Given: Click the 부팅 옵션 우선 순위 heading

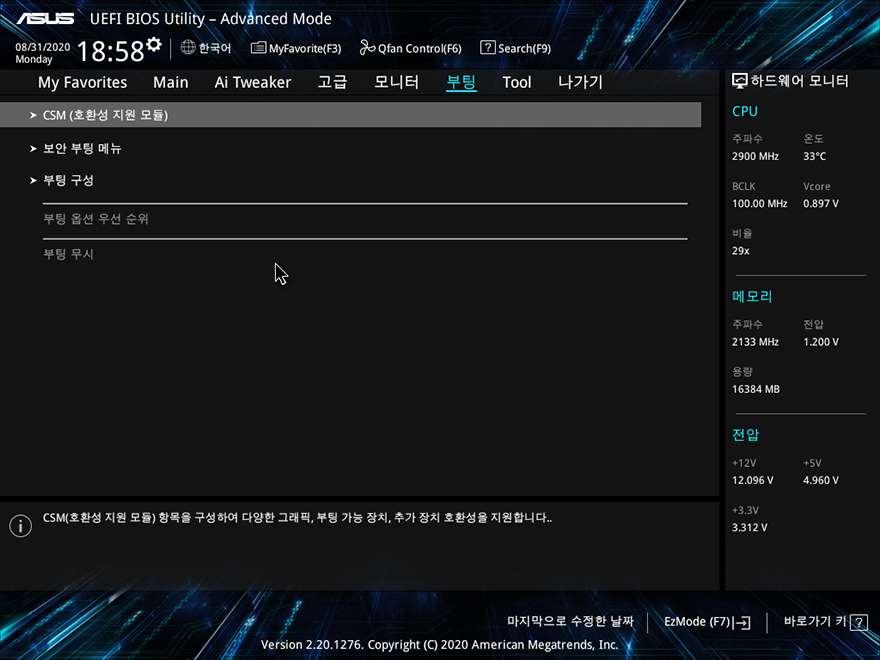Looking at the screenshot, I should tap(96, 219).
